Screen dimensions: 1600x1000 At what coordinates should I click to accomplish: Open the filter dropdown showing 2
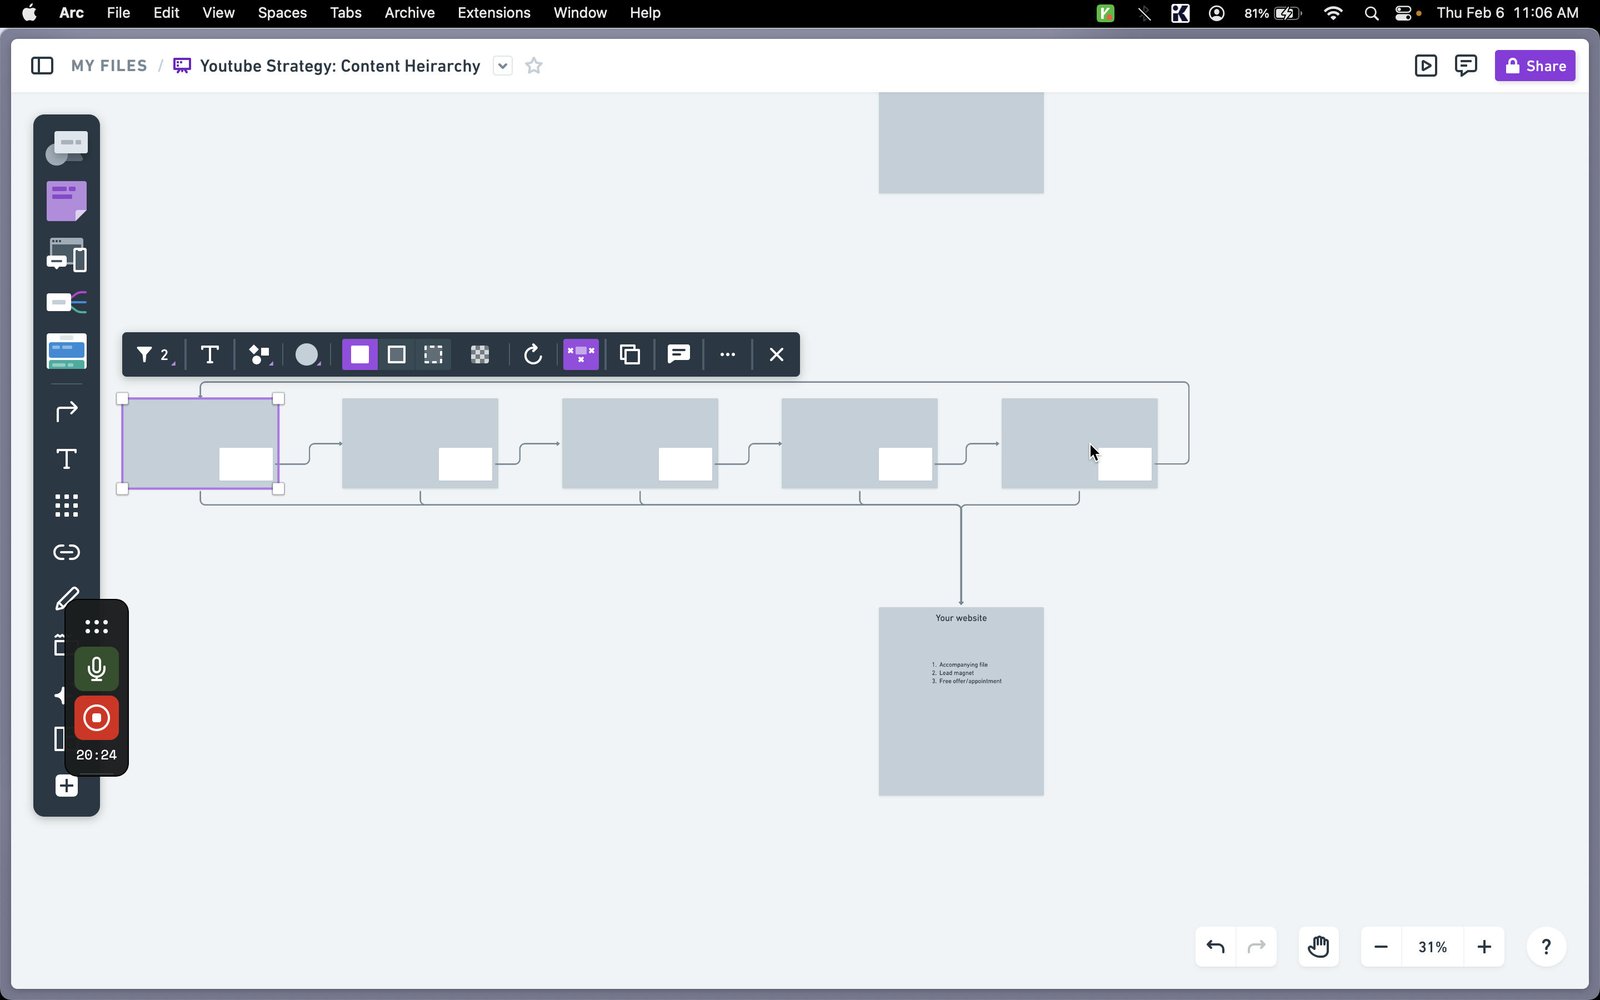153,354
